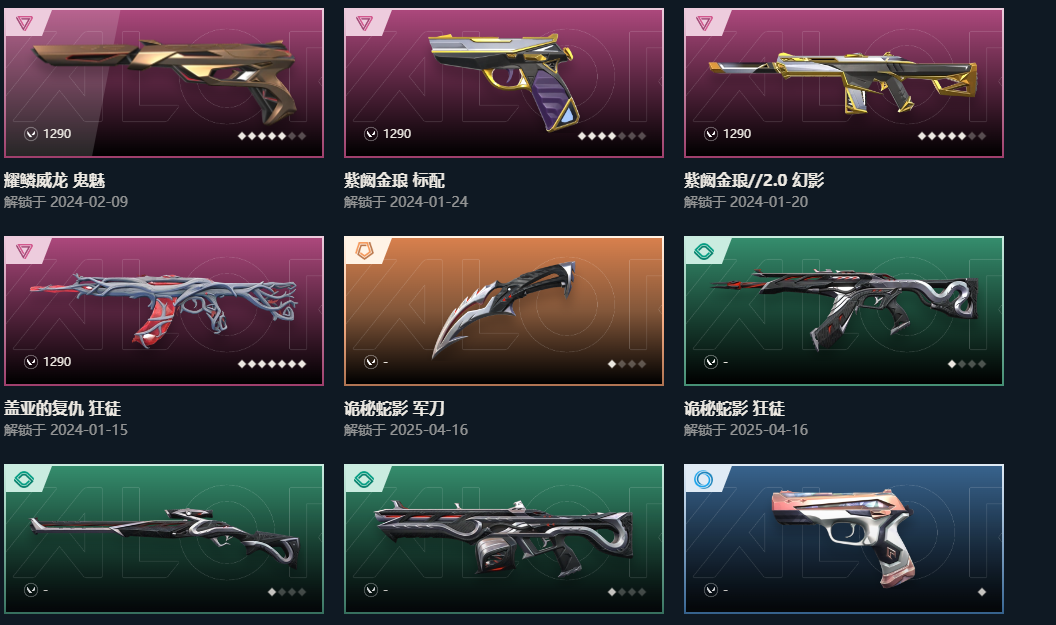
Task: Click the green tier icon on sniper rifle card
Action: click(x=24, y=480)
